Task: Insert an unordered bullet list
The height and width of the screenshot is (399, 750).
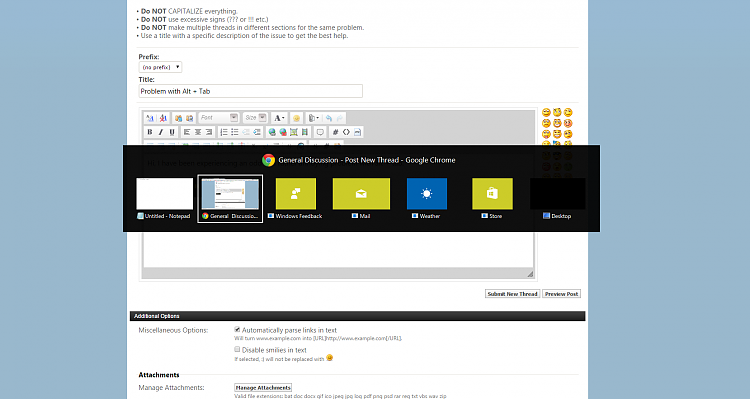Action: 234,132
